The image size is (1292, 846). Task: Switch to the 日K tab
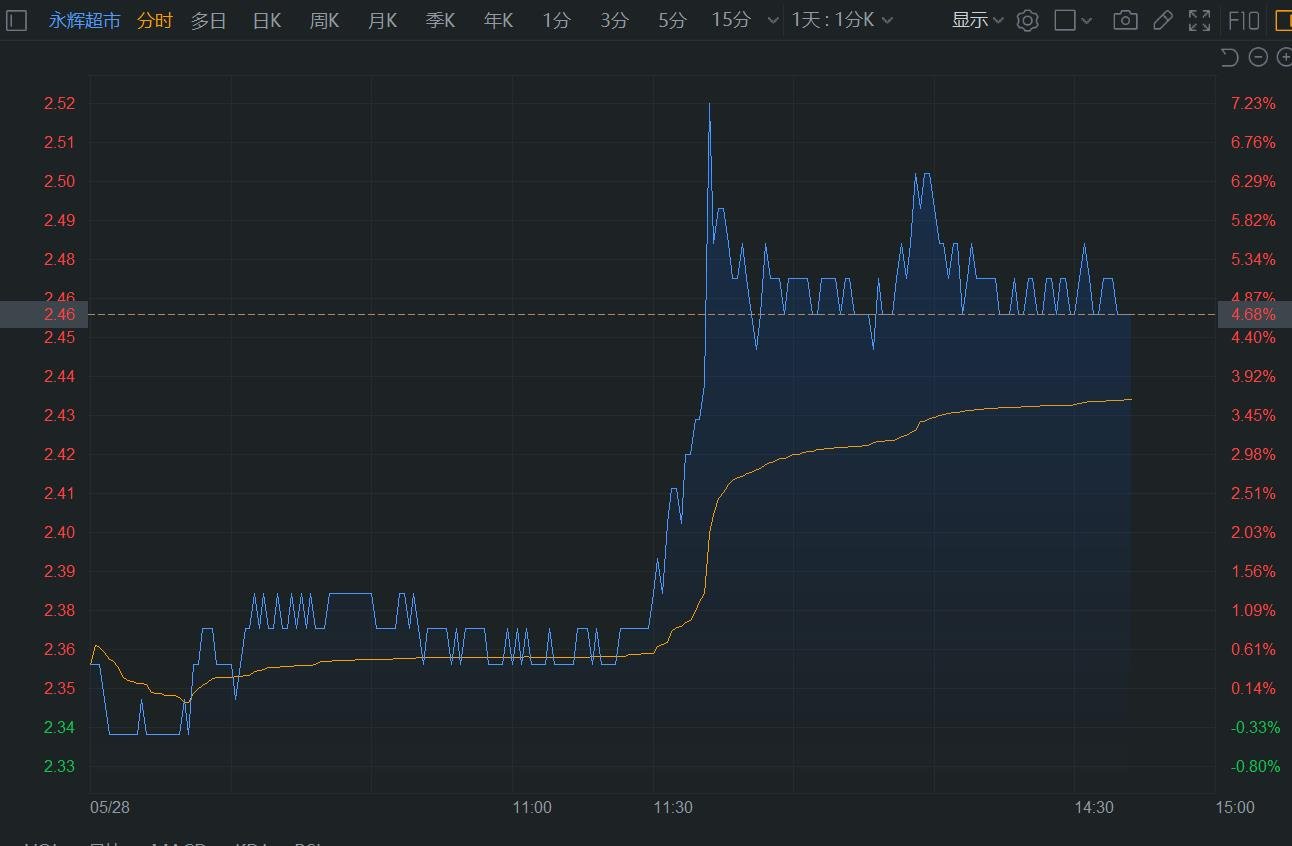pyautogui.click(x=267, y=20)
